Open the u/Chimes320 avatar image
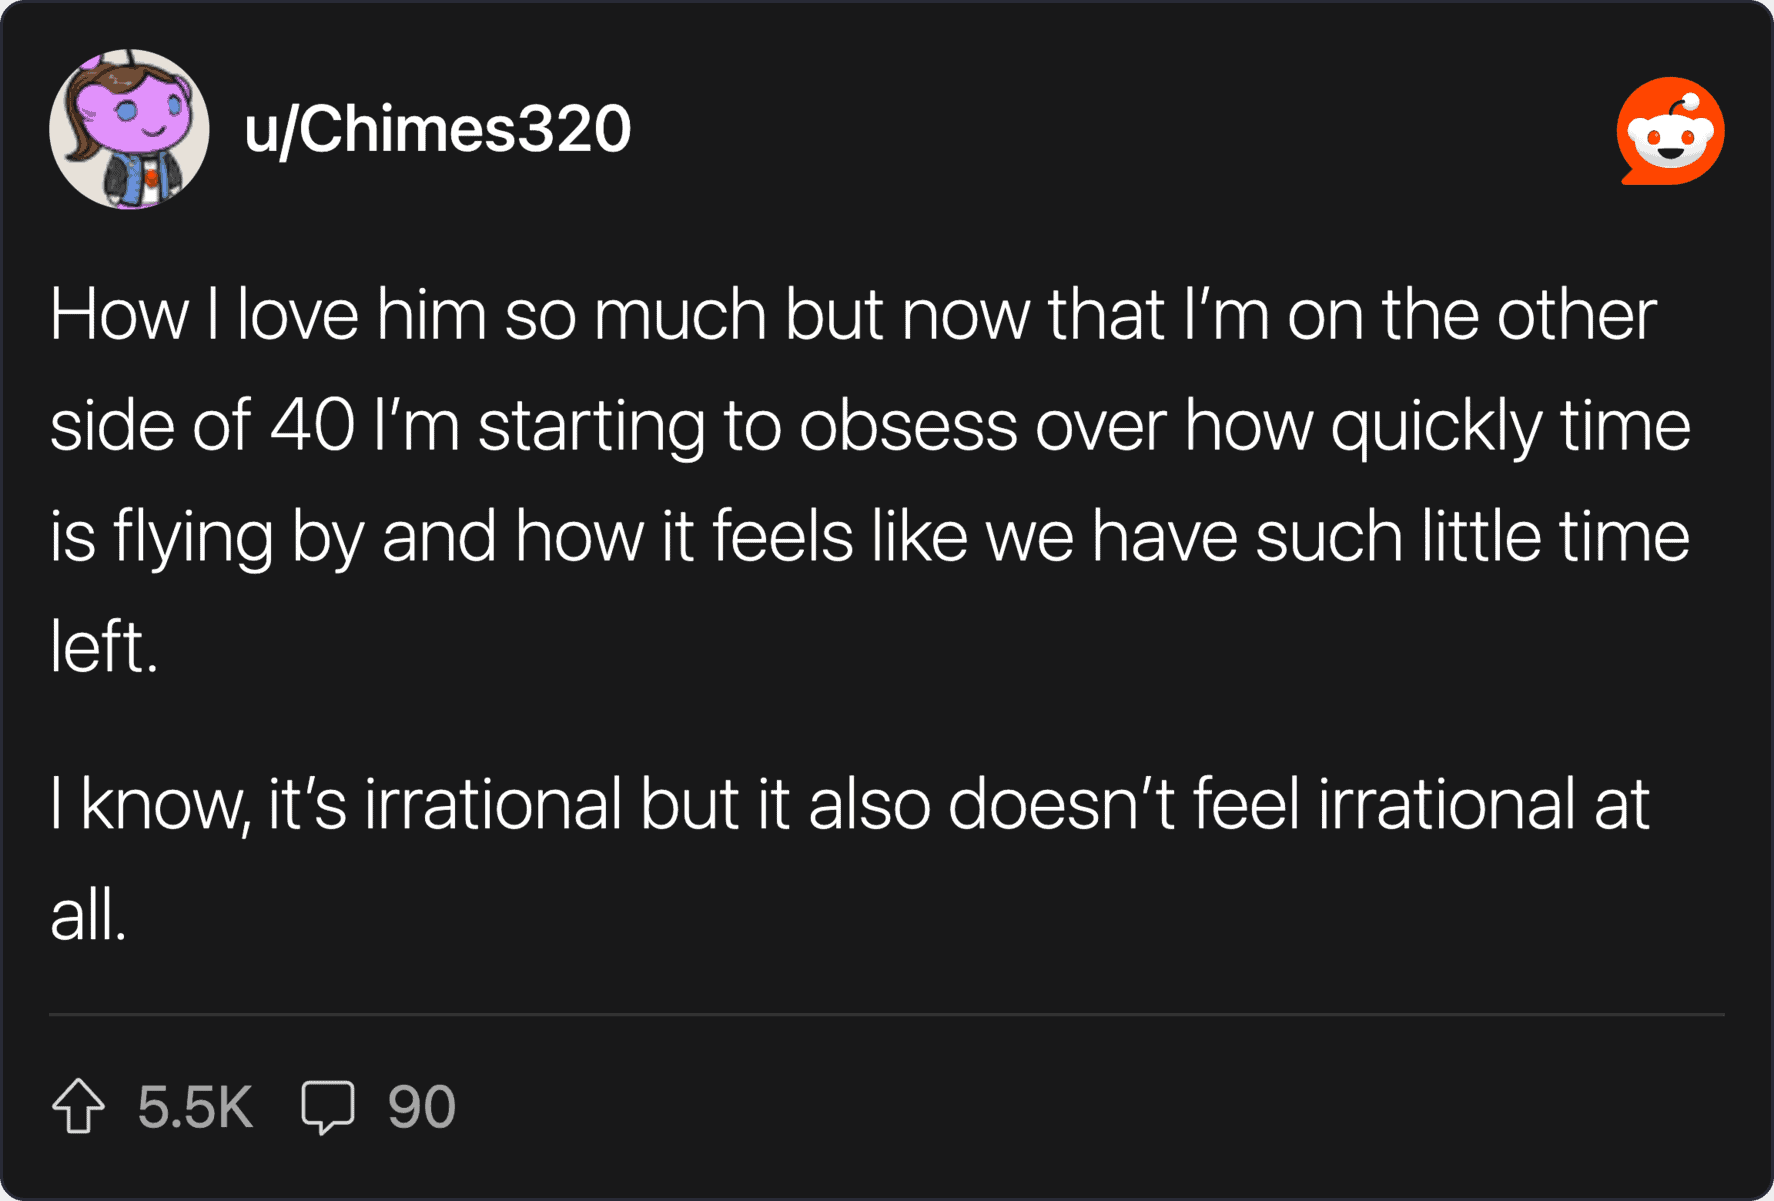Image resolution: width=1774 pixels, height=1201 pixels. (x=129, y=129)
